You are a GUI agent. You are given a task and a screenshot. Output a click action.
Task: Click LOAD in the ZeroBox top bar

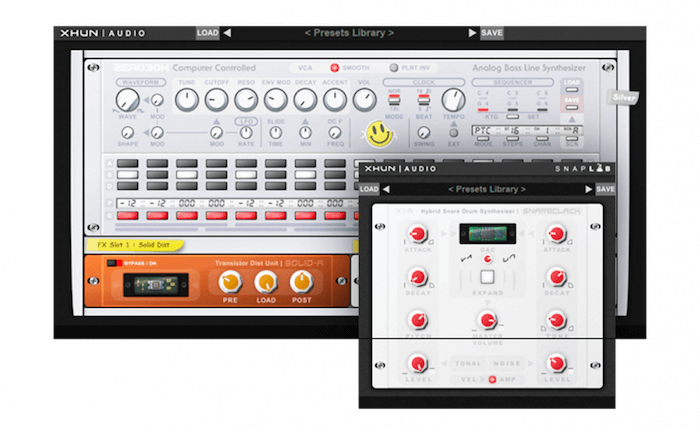tap(208, 33)
